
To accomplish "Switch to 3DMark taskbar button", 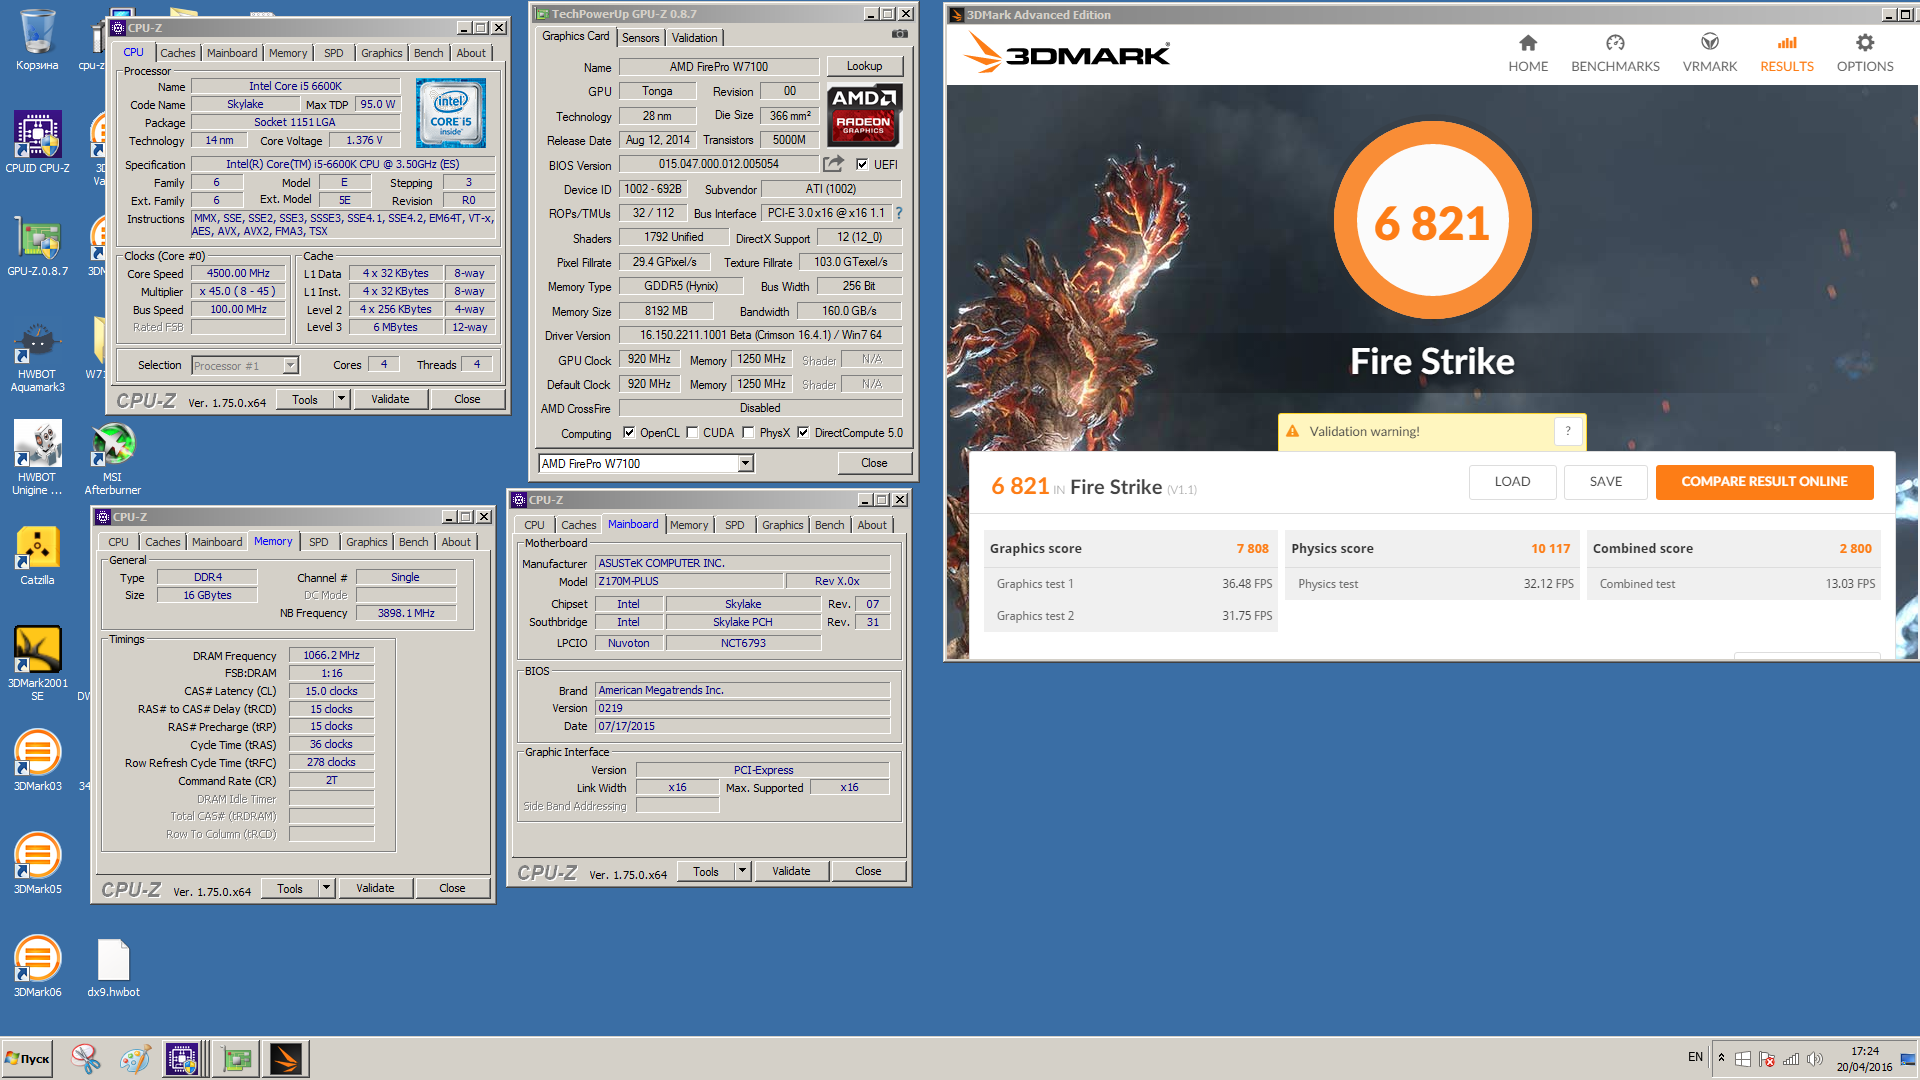I will coord(285,1058).
